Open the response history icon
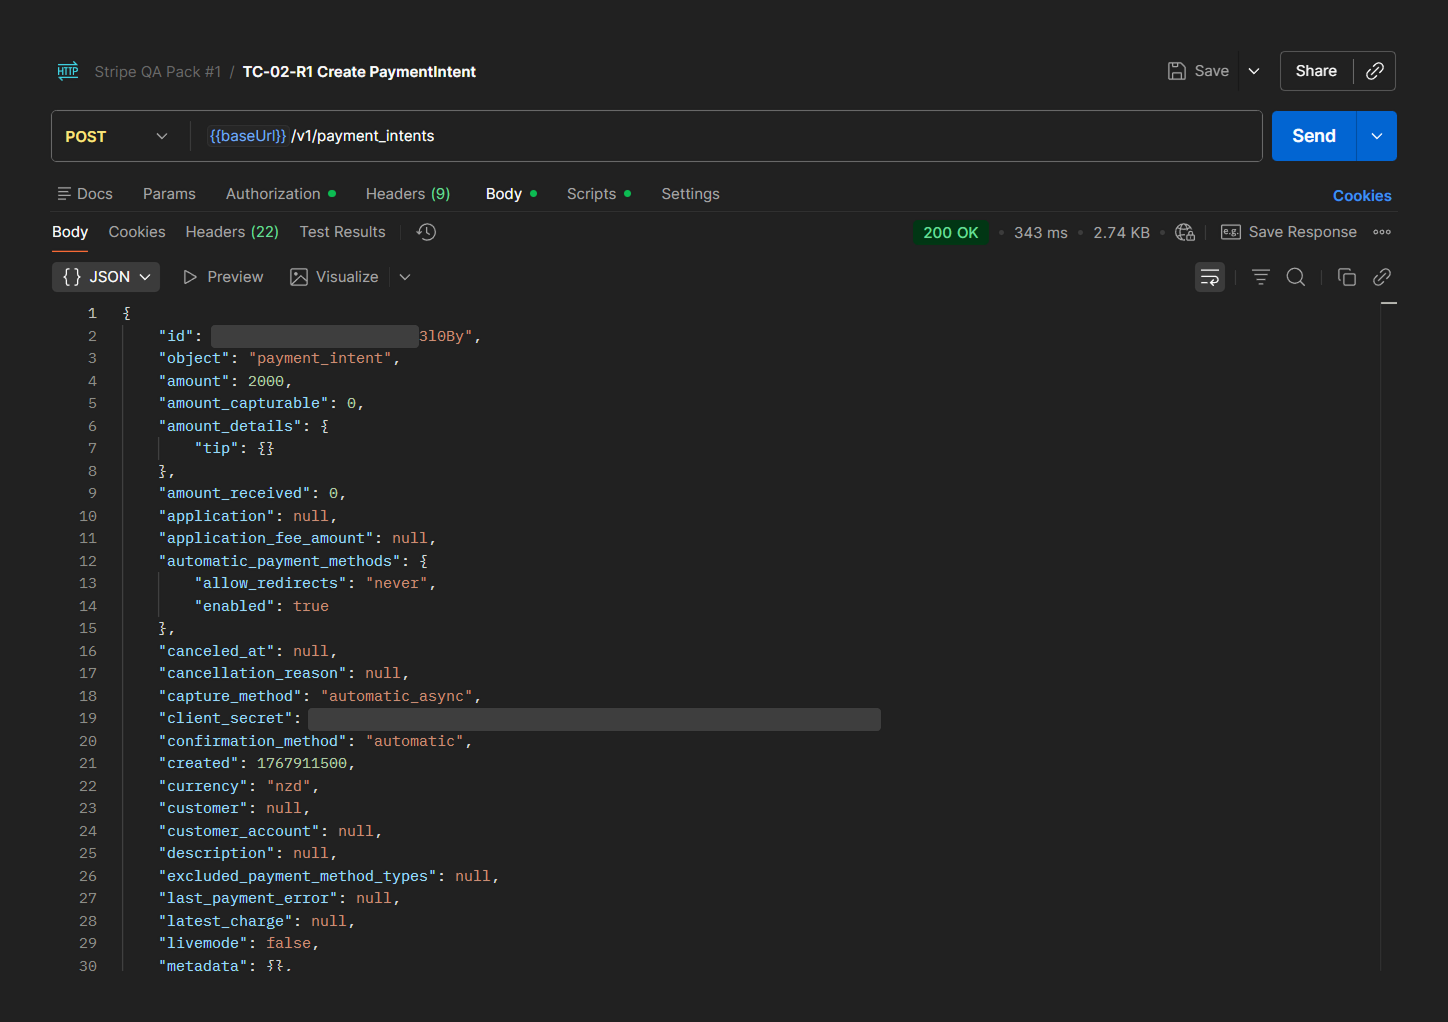The height and width of the screenshot is (1022, 1448). (x=426, y=232)
